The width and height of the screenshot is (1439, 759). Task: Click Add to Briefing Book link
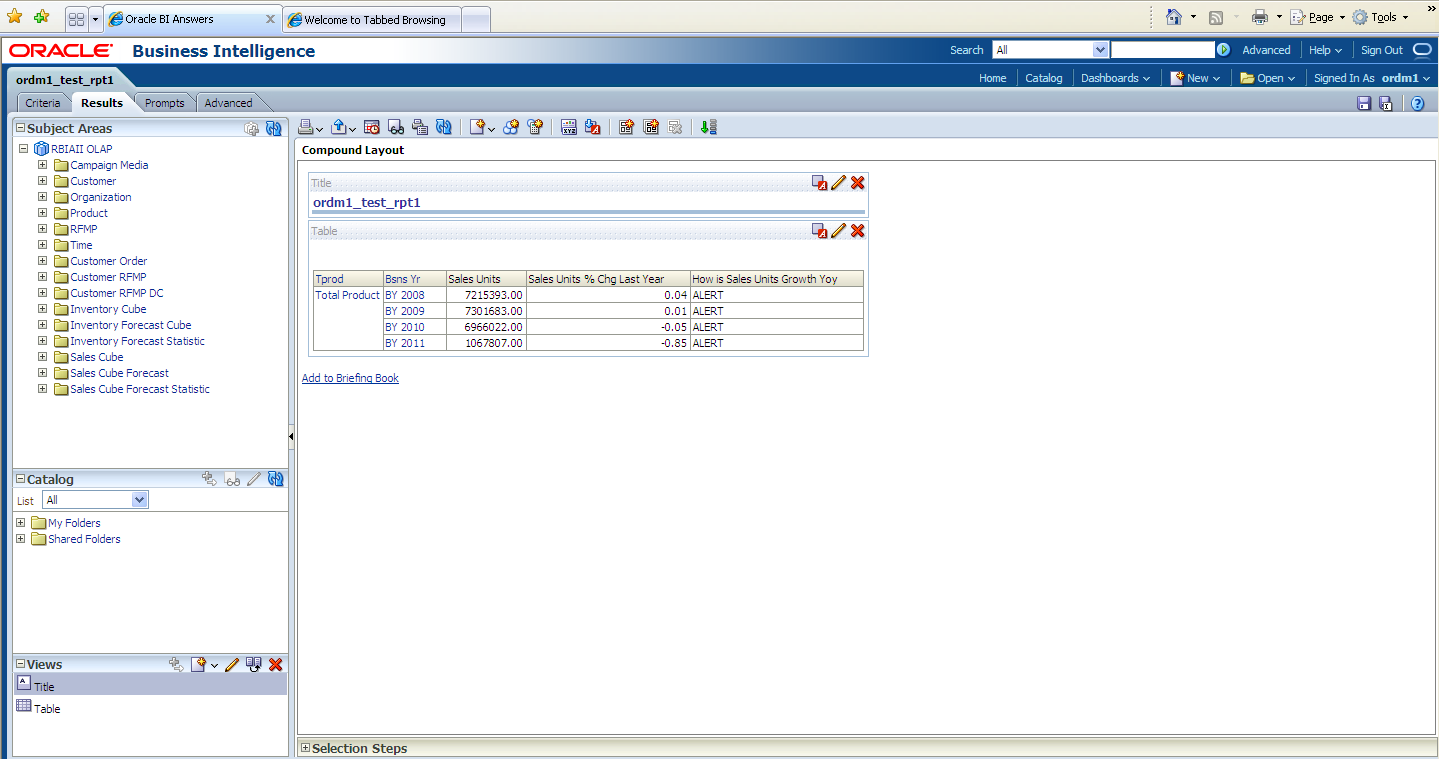[350, 378]
